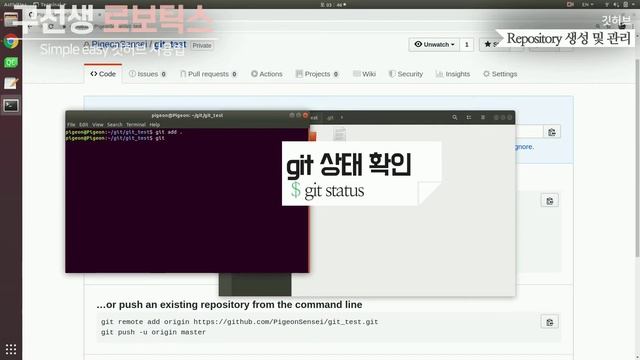
Task: Open the system status menu
Action: [620, 4]
